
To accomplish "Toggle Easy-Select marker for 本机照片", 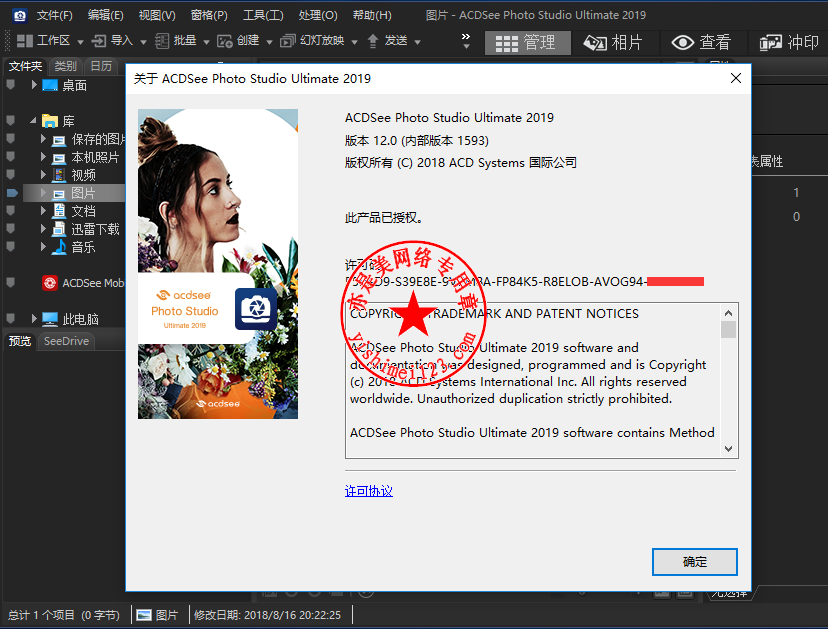I will (x=10, y=157).
